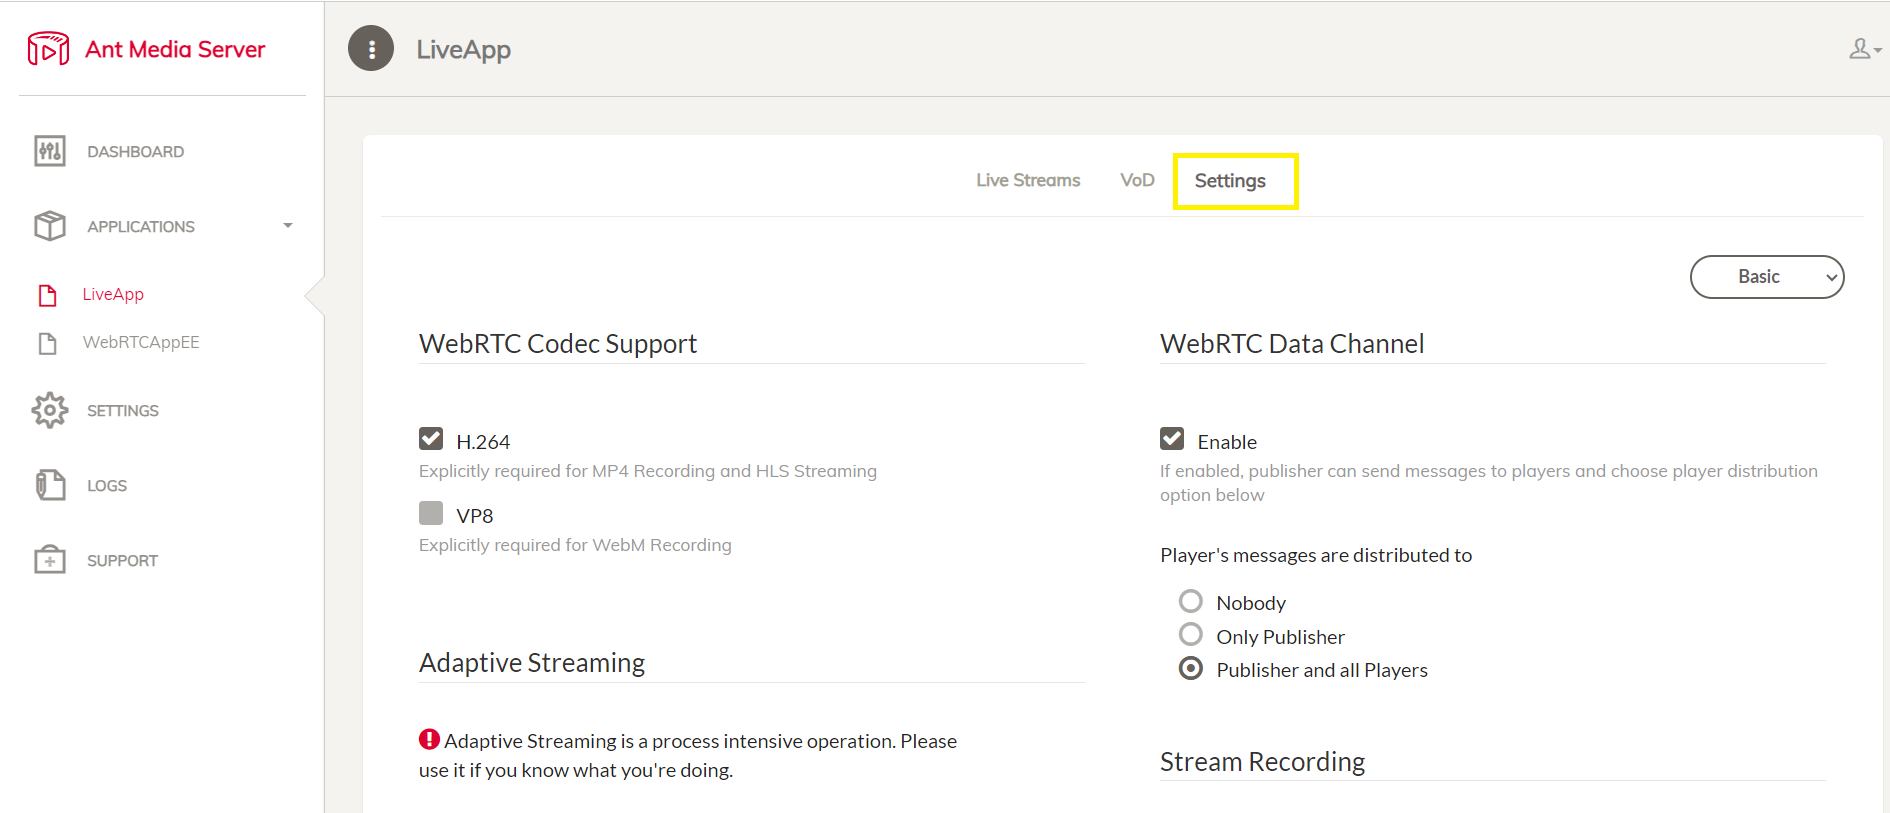This screenshot has height=813, width=1890.
Task: Switch to the Live Streams tab
Action: (x=1028, y=180)
